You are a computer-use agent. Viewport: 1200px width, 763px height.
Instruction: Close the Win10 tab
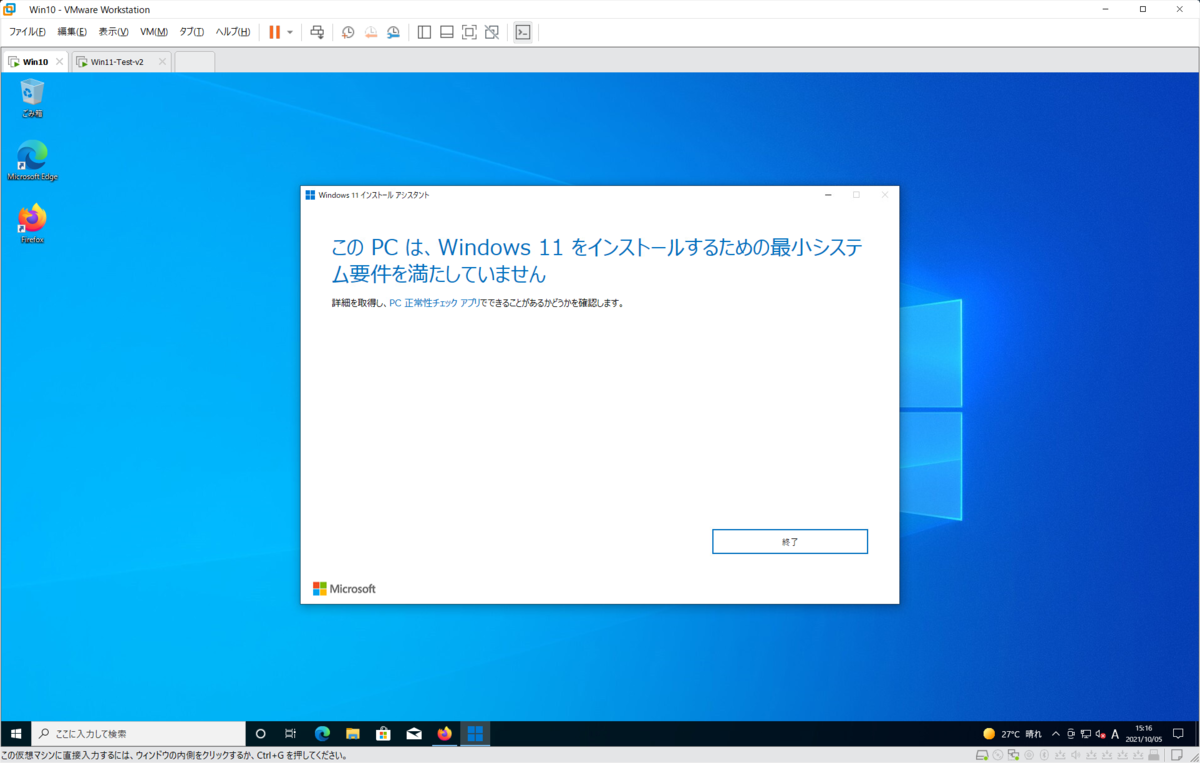[60, 62]
